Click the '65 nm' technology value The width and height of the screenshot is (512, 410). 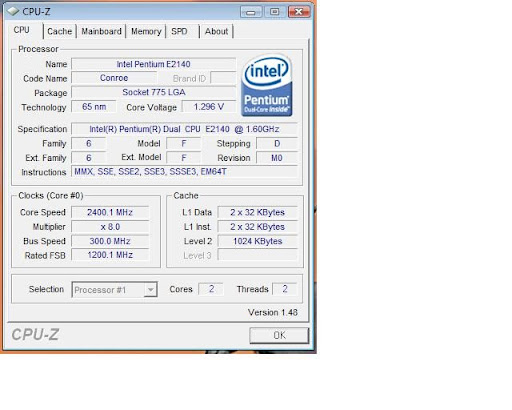pyautogui.click(x=94, y=107)
